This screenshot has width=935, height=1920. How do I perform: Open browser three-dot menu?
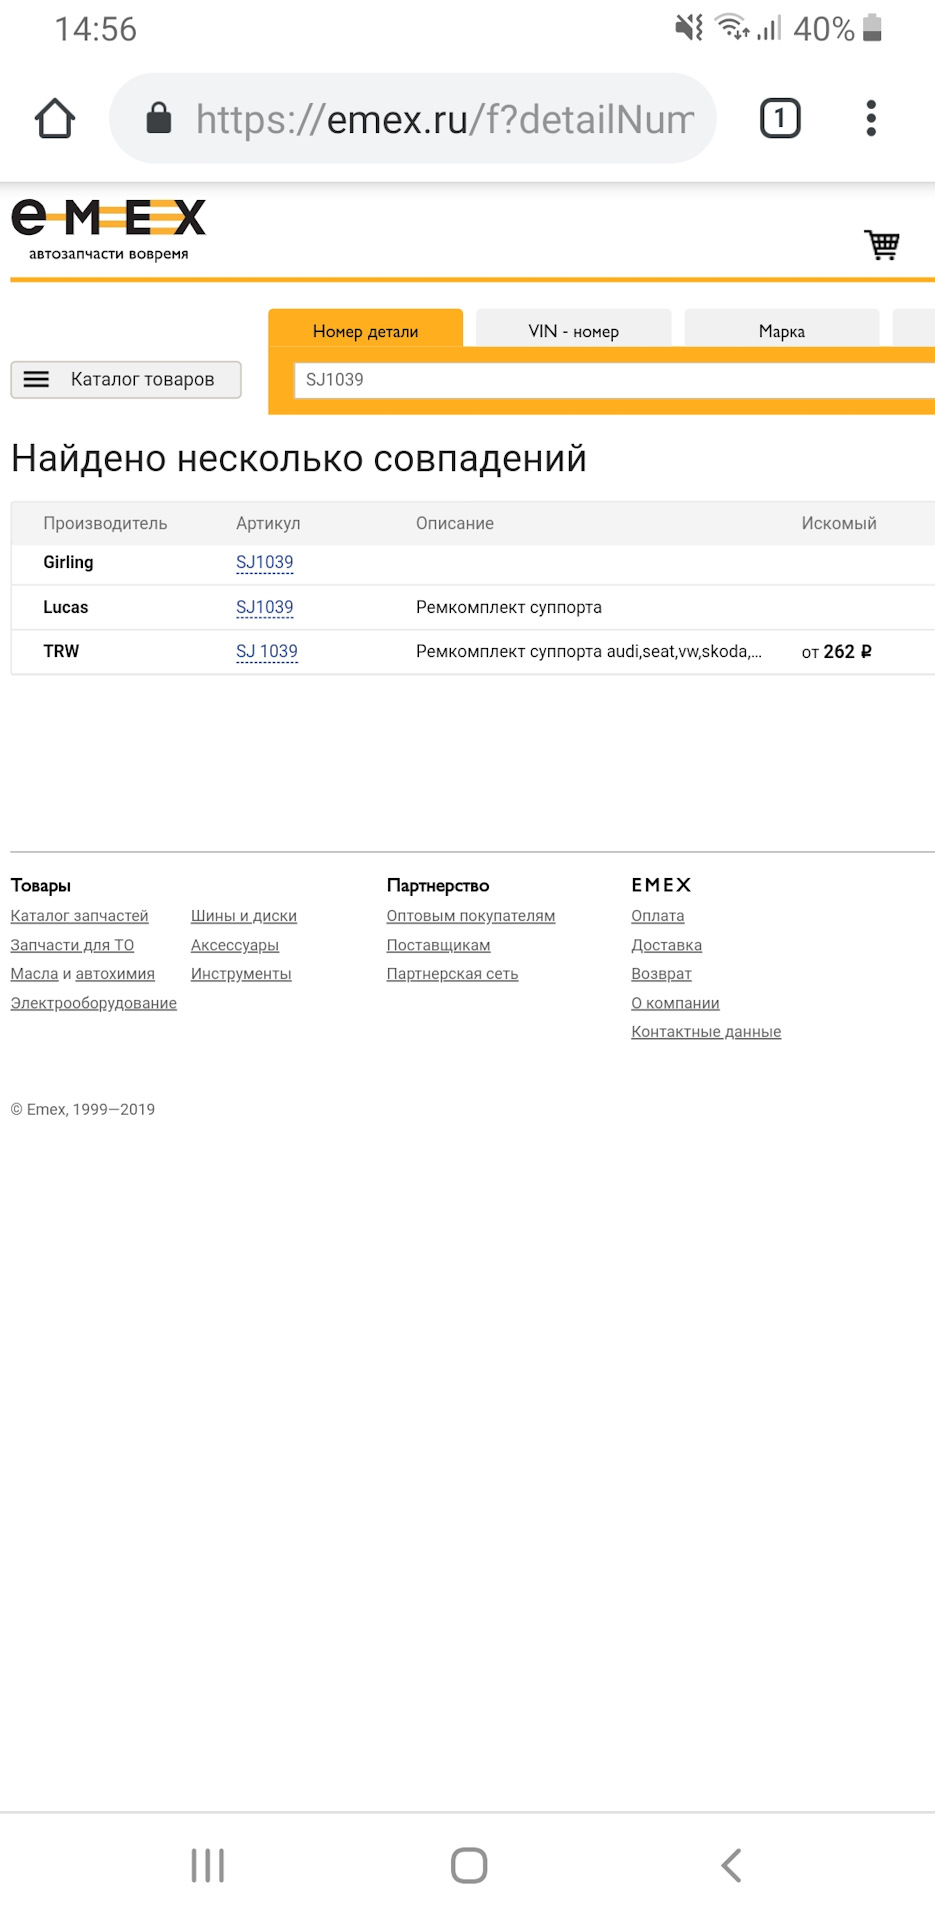(x=871, y=119)
